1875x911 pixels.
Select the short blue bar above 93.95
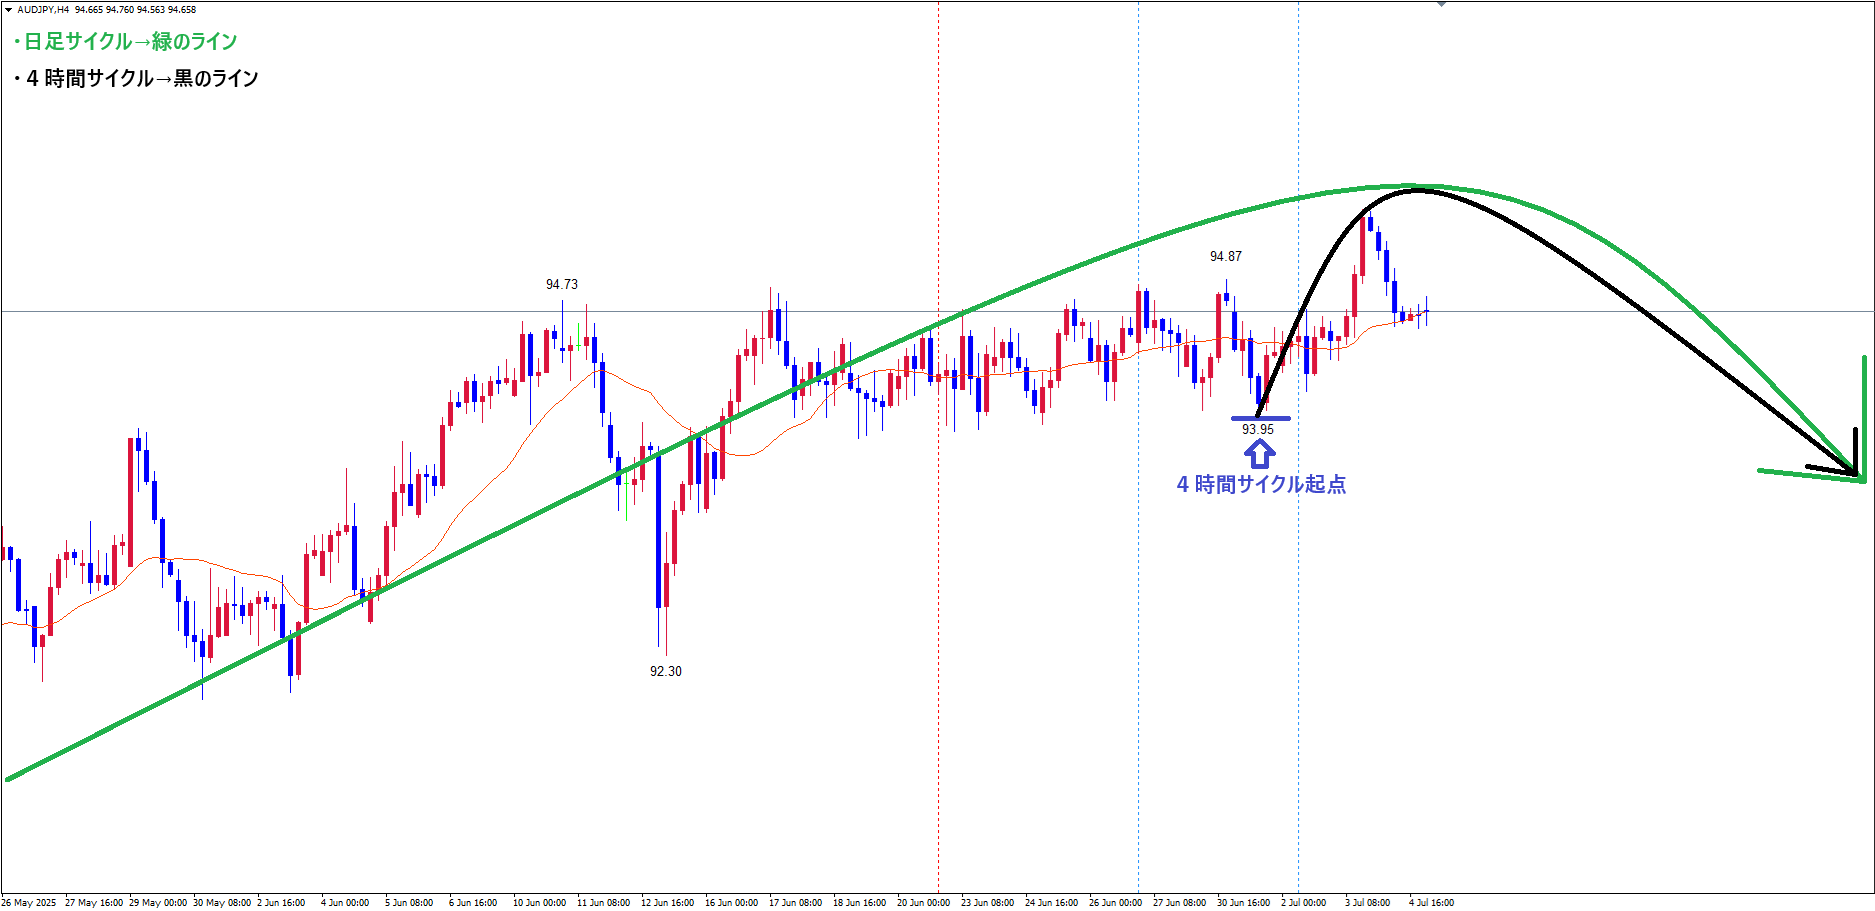click(x=1260, y=418)
